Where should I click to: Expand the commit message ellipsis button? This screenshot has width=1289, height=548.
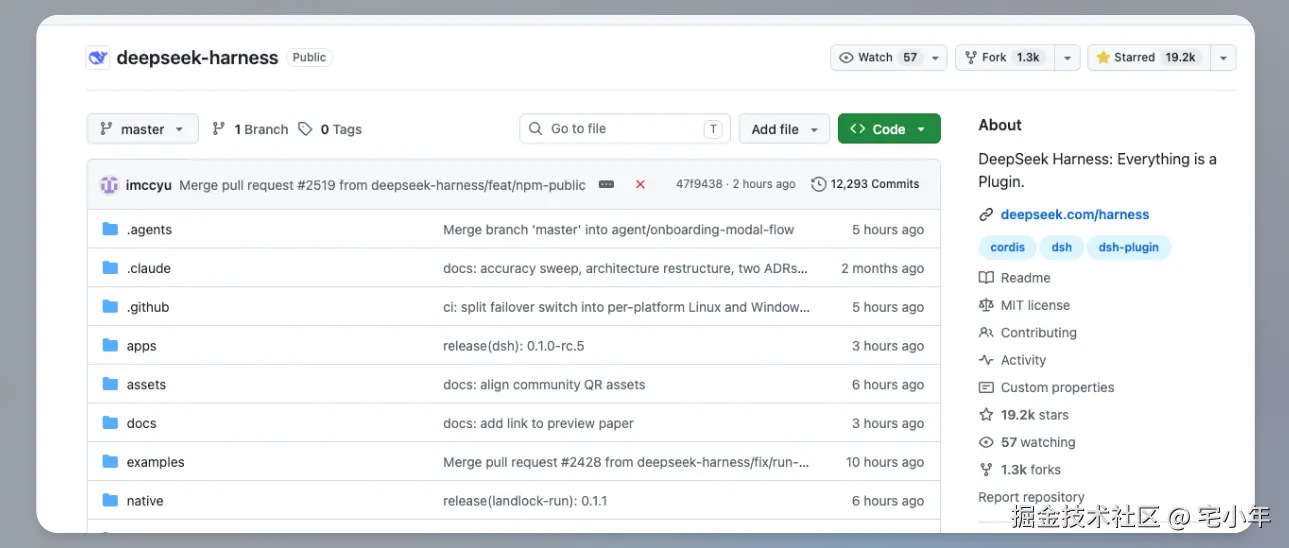pos(606,185)
